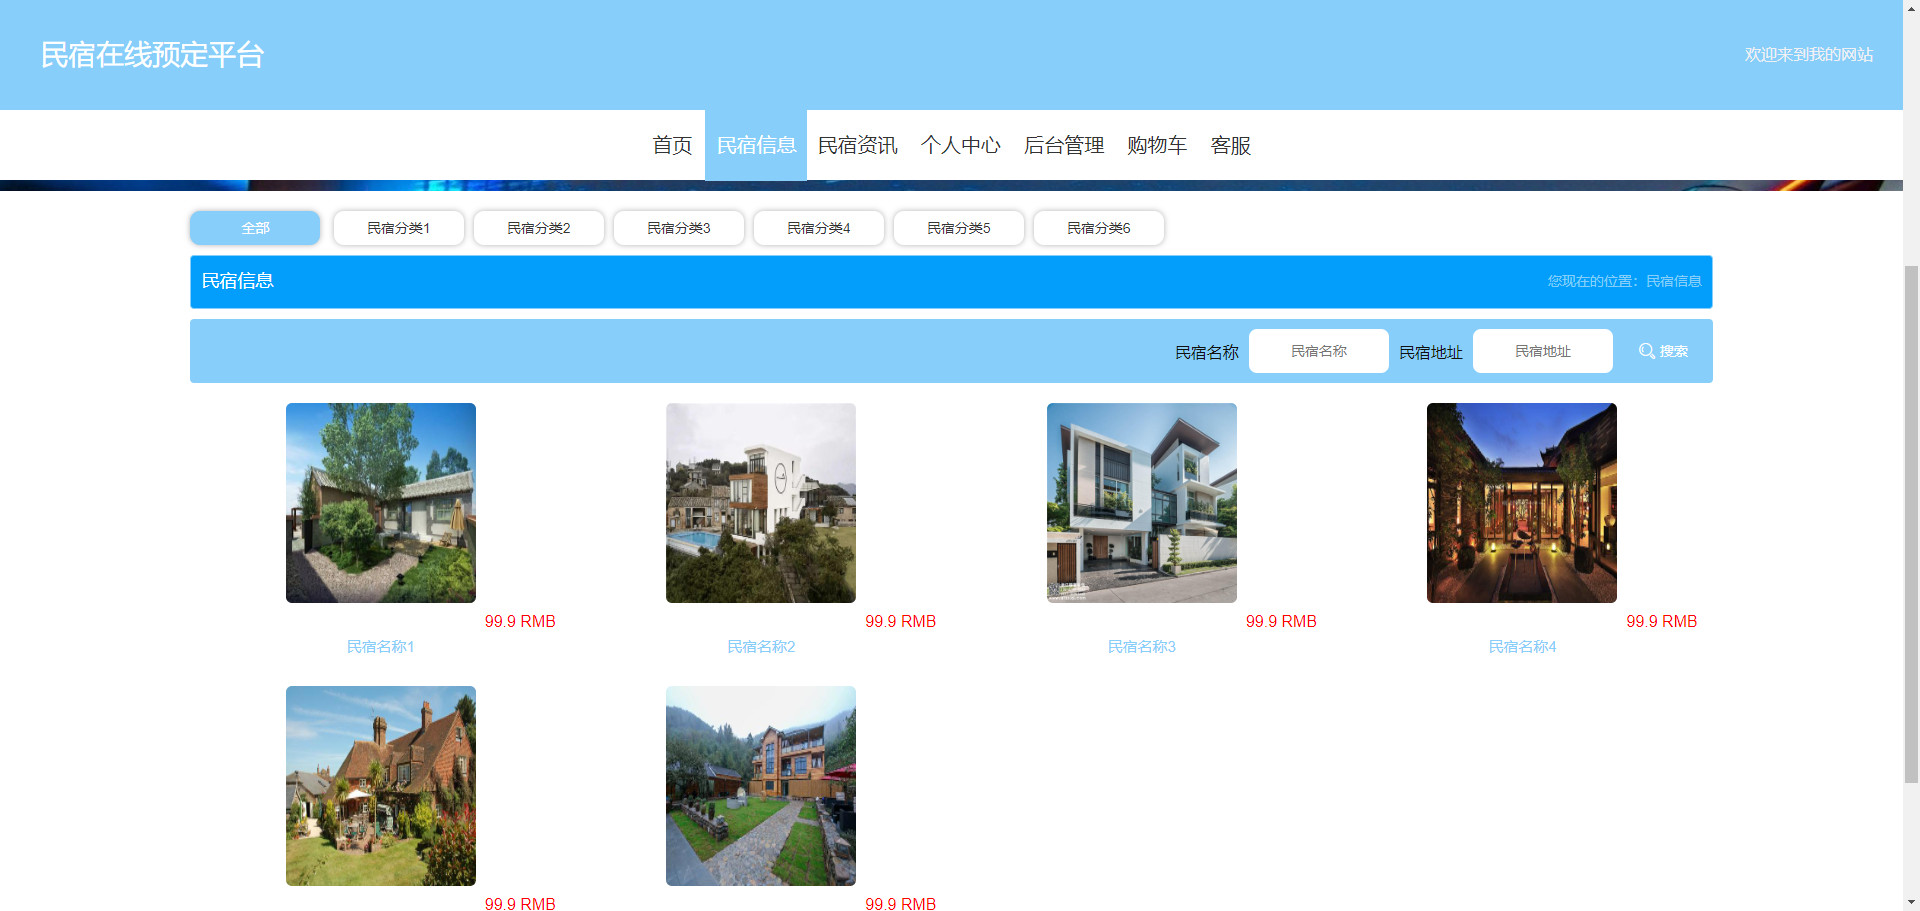Click the 民宿名称1 title link
This screenshot has width=1920, height=911.
(381, 647)
